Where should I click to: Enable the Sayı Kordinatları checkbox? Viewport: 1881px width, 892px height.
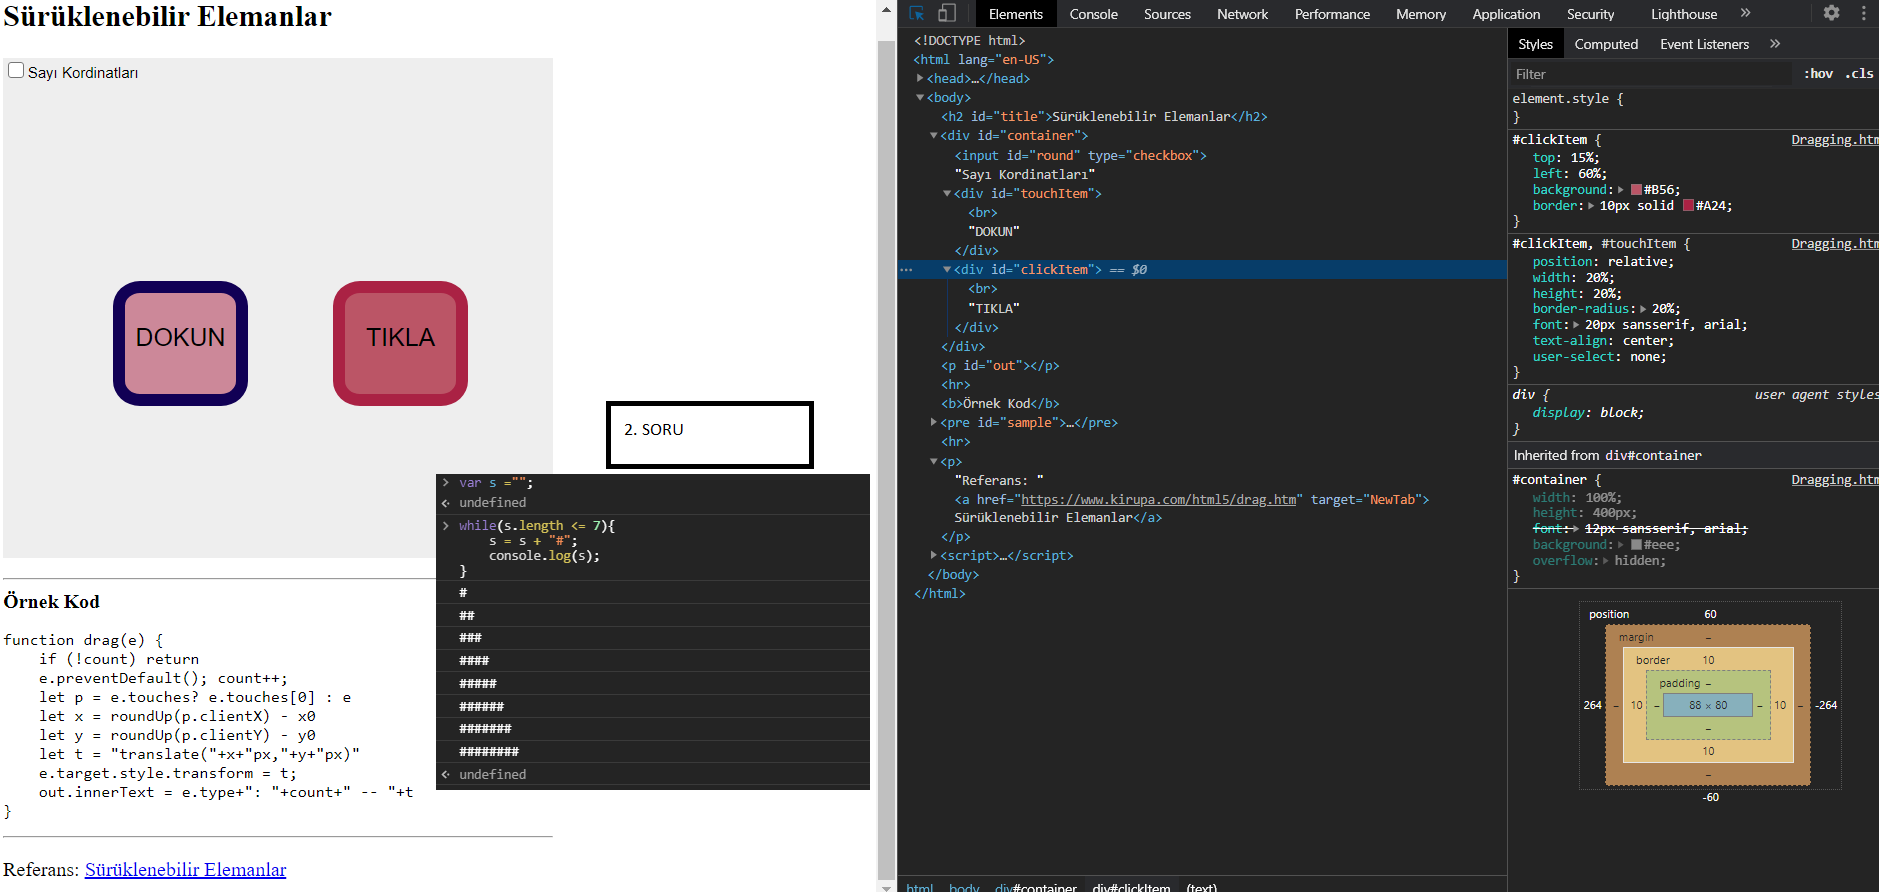[16, 71]
